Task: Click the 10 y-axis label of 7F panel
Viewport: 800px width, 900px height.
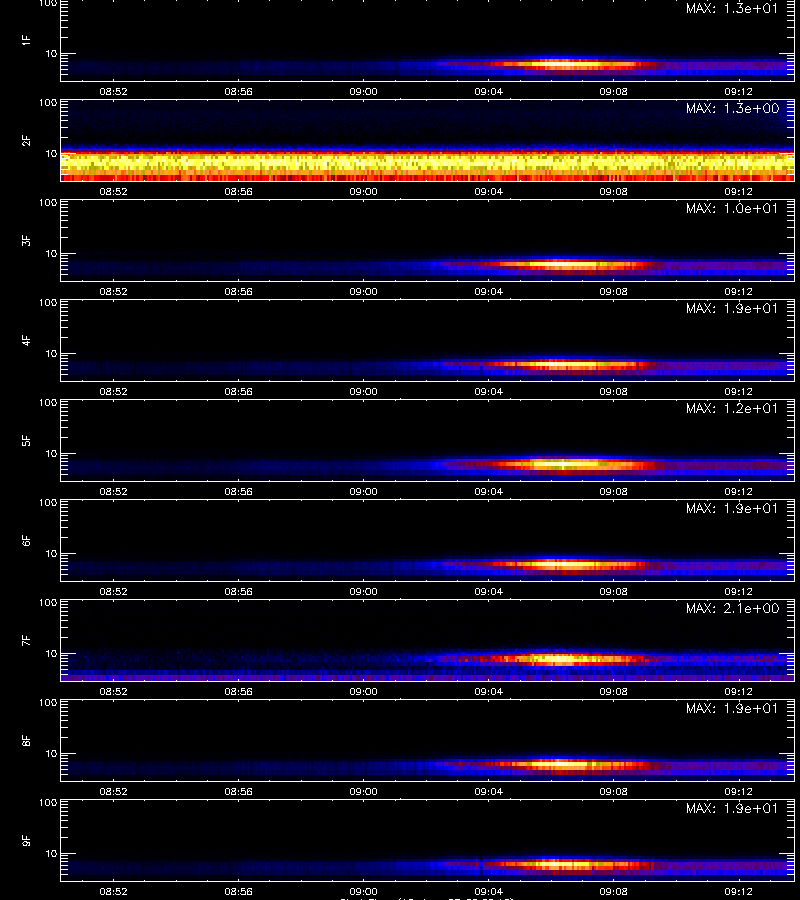Action: [52, 654]
